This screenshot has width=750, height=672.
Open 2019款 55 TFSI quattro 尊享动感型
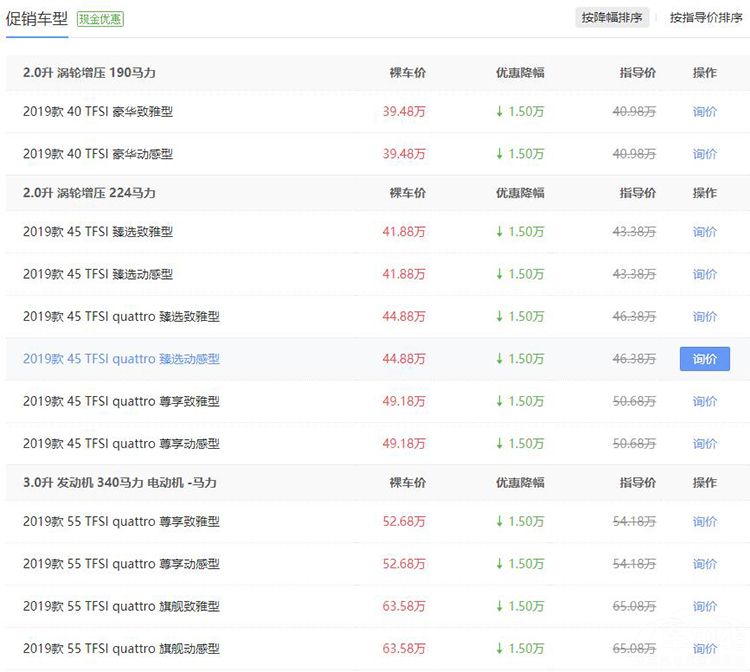pyautogui.click(x=121, y=564)
